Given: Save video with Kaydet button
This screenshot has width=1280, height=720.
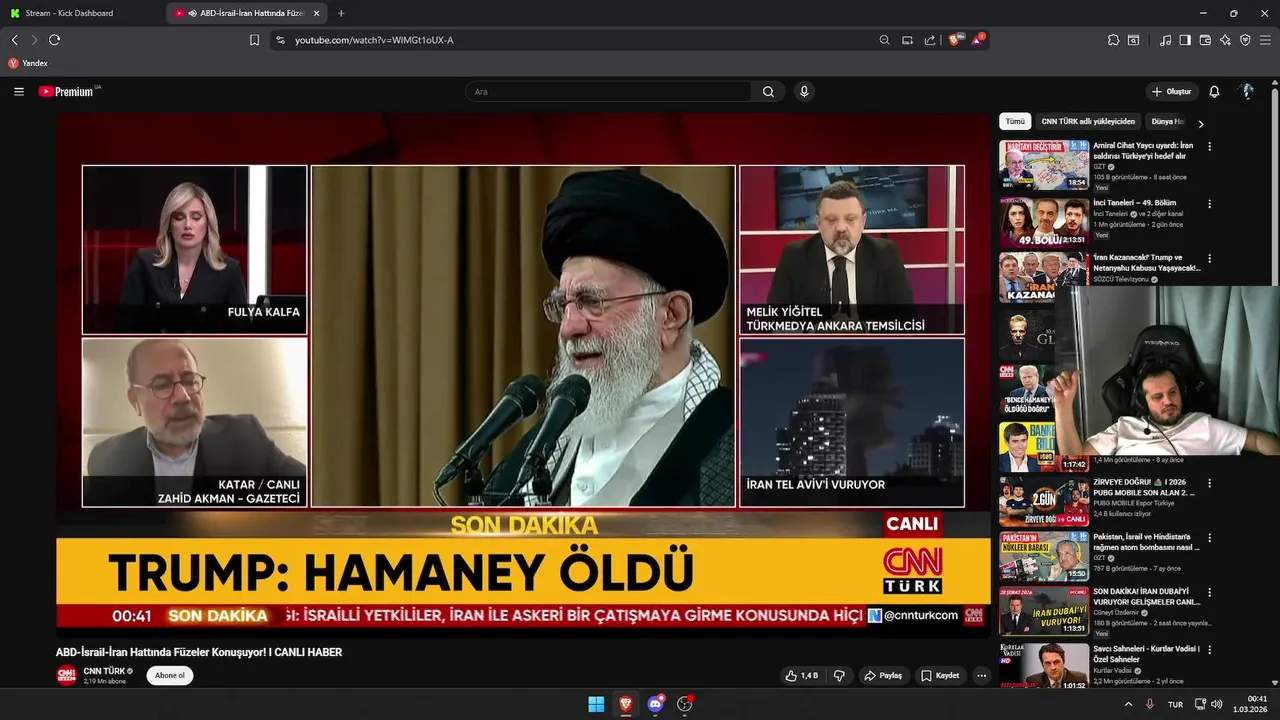Looking at the screenshot, I should click(x=940, y=676).
